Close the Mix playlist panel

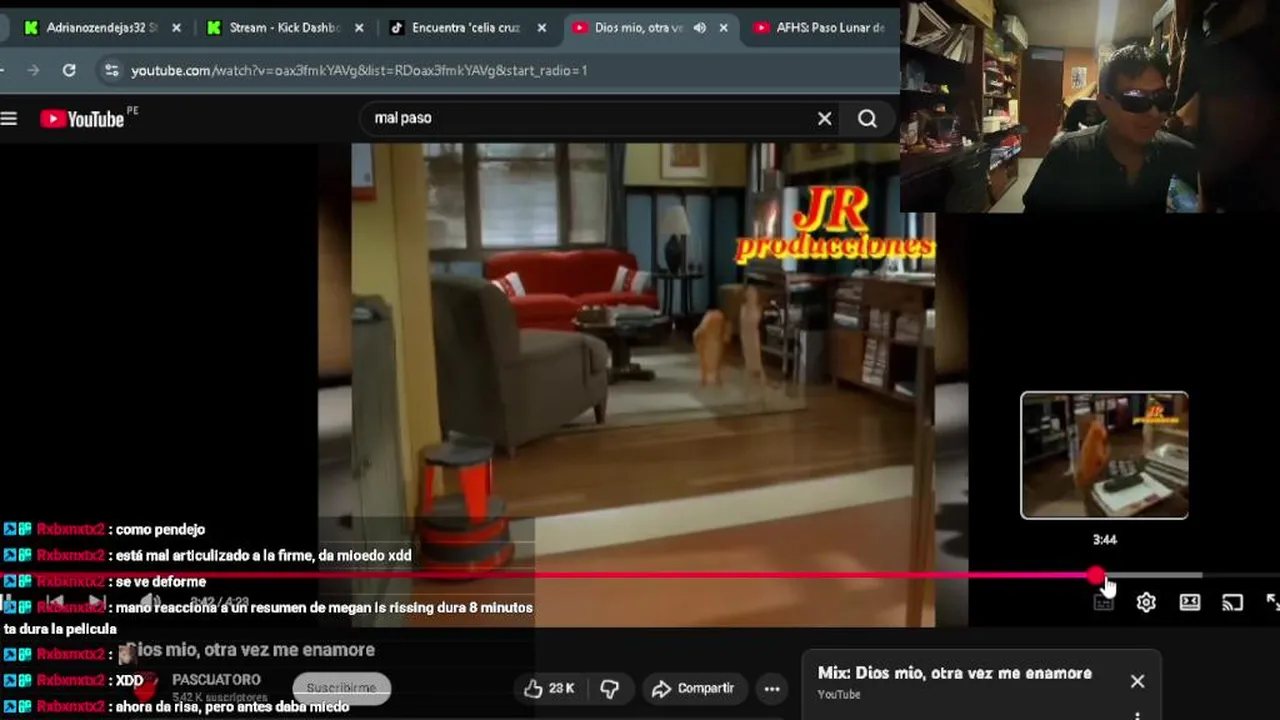(x=1137, y=681)
